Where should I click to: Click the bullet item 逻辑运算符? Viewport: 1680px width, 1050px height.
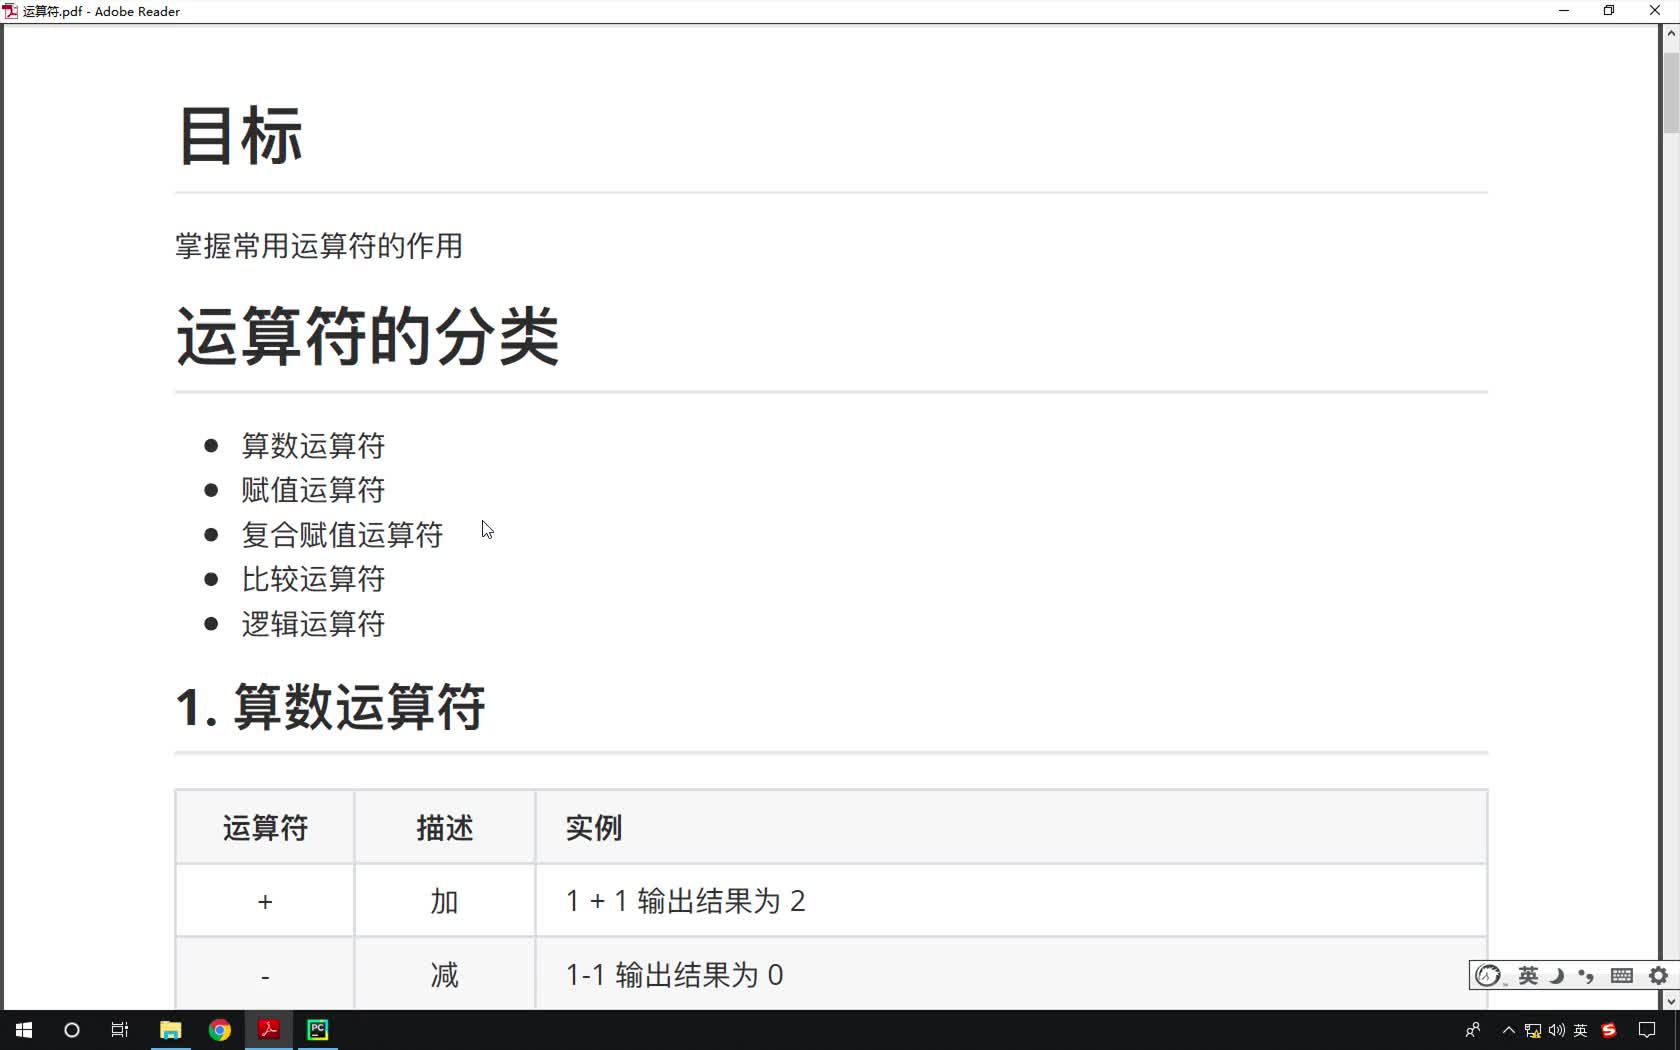tap(313, 624)
